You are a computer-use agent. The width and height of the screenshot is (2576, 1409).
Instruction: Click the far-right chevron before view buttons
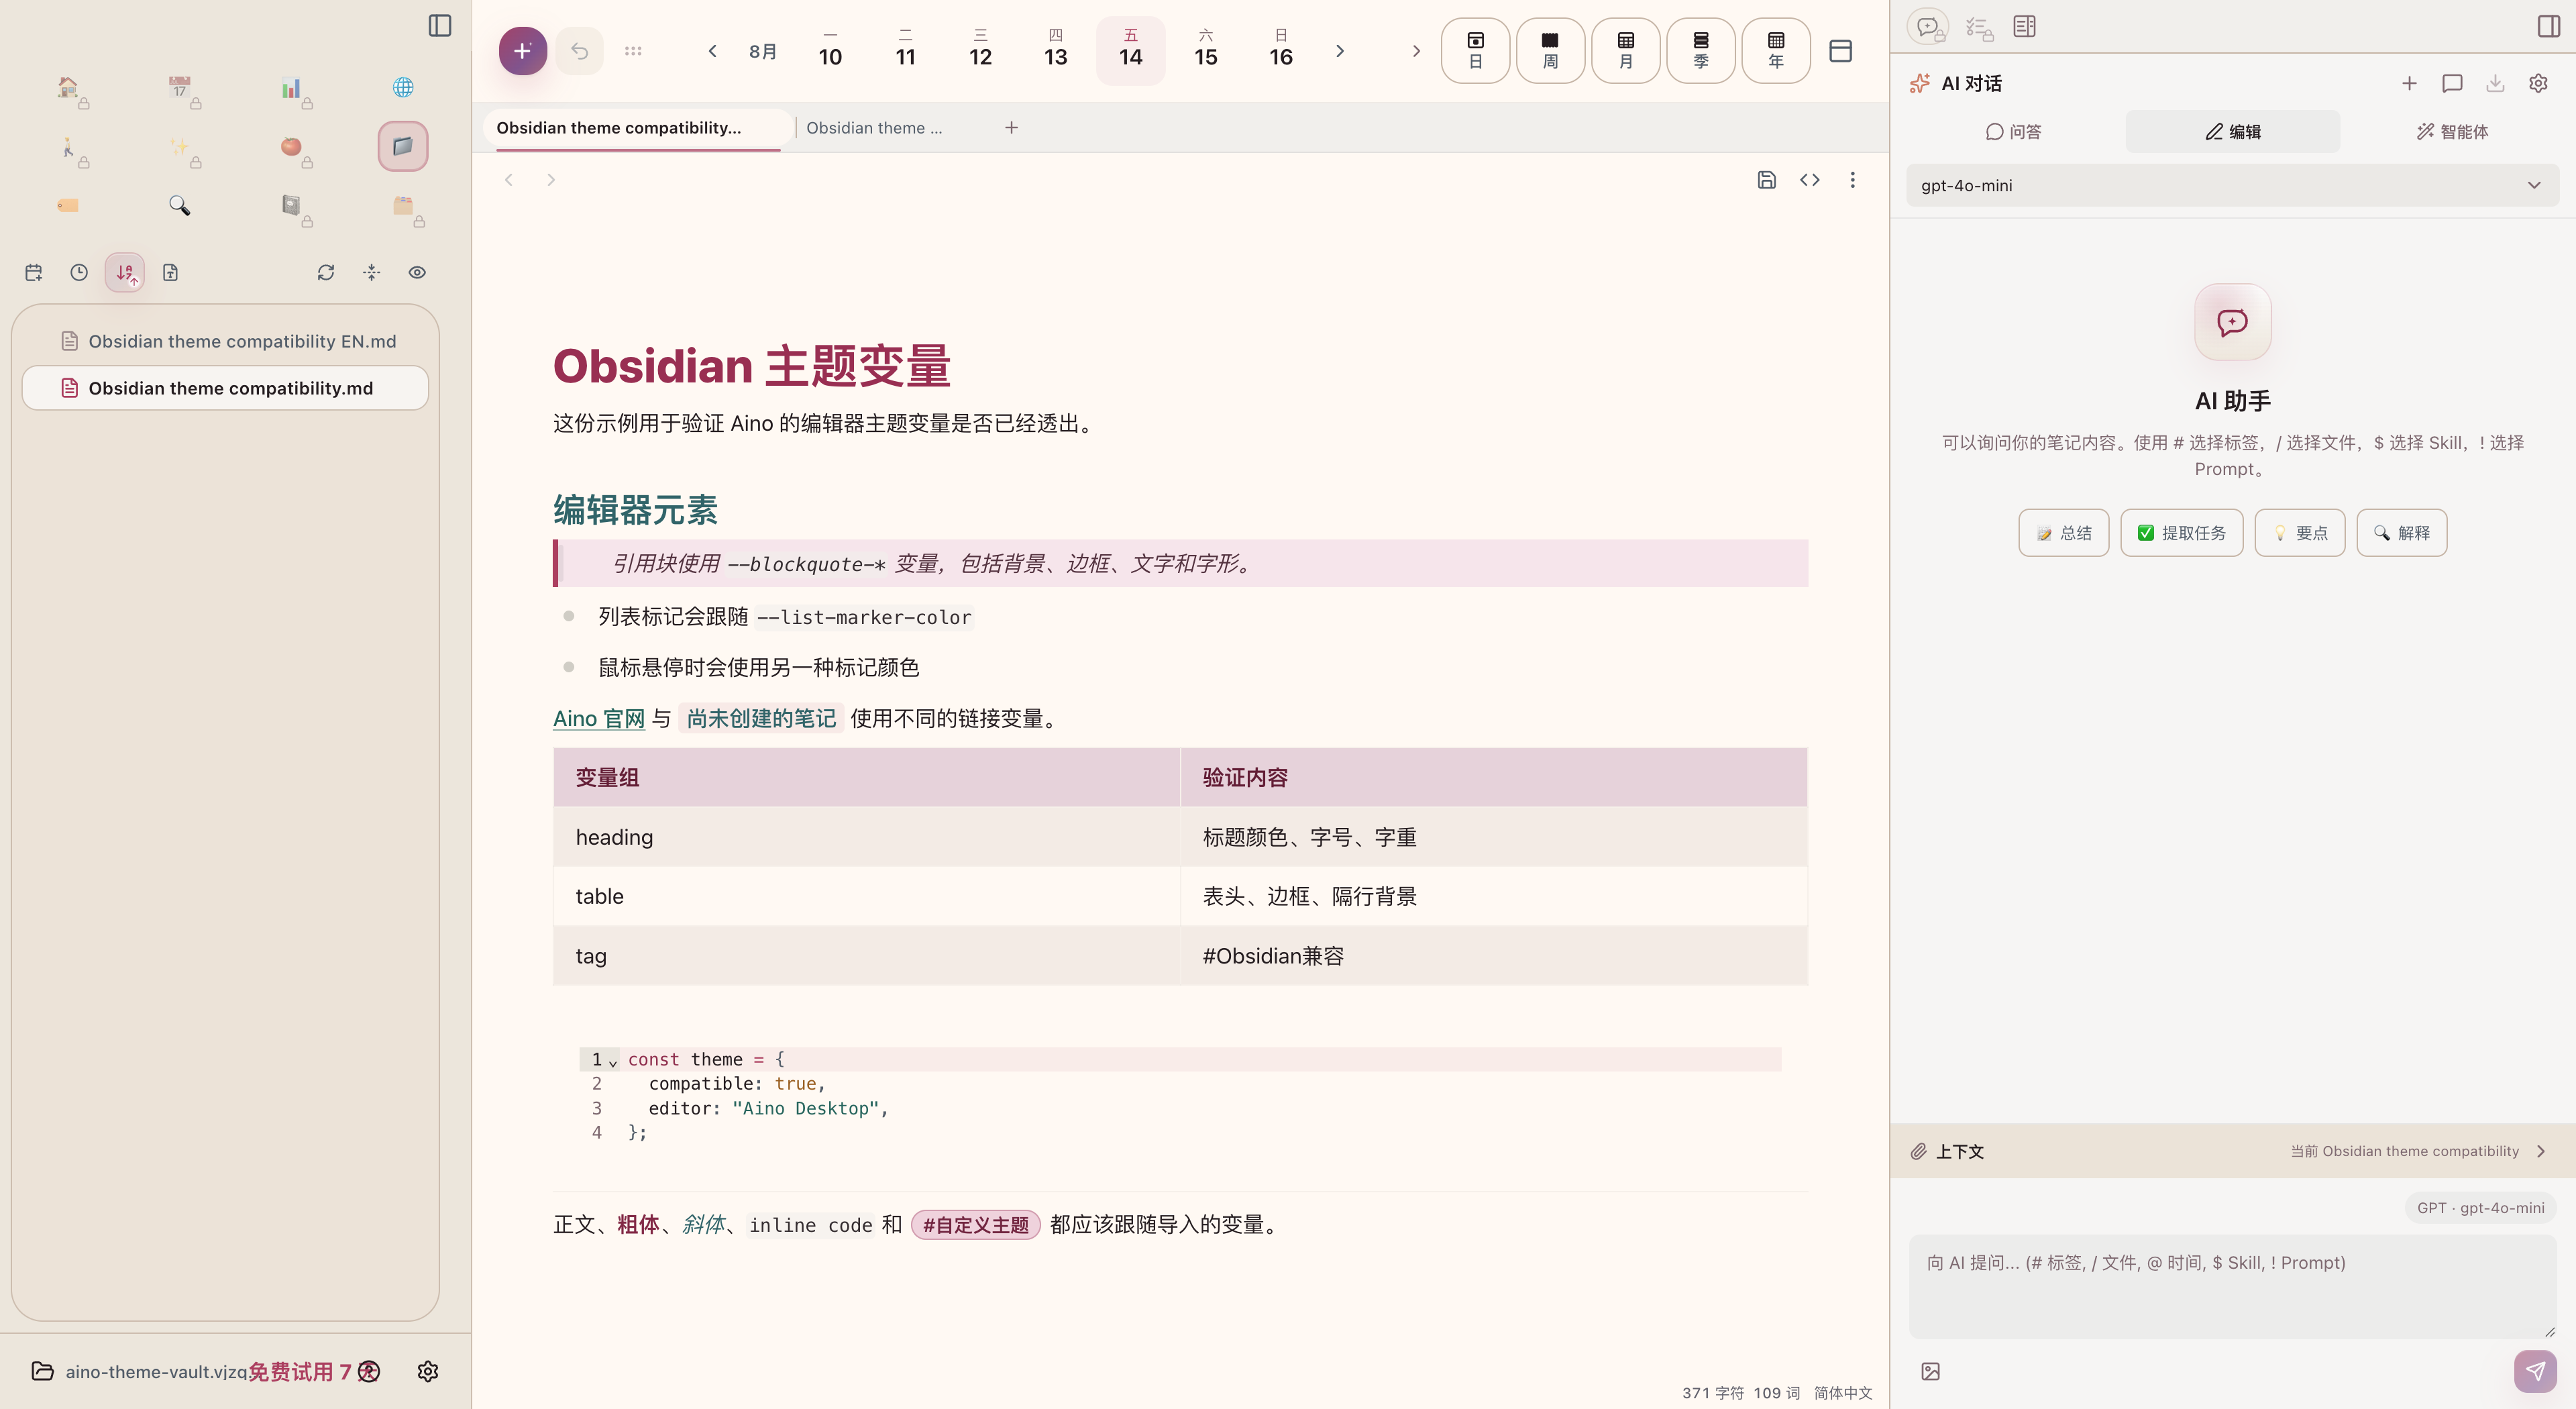[1416, 51]
